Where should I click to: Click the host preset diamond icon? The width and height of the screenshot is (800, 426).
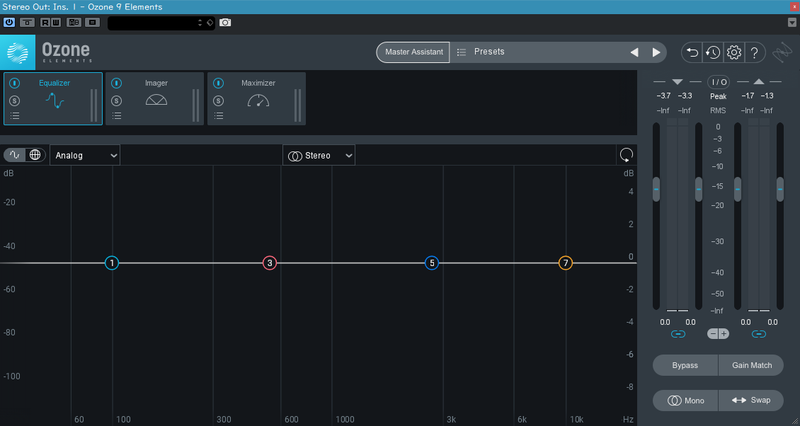click(210, 22)
